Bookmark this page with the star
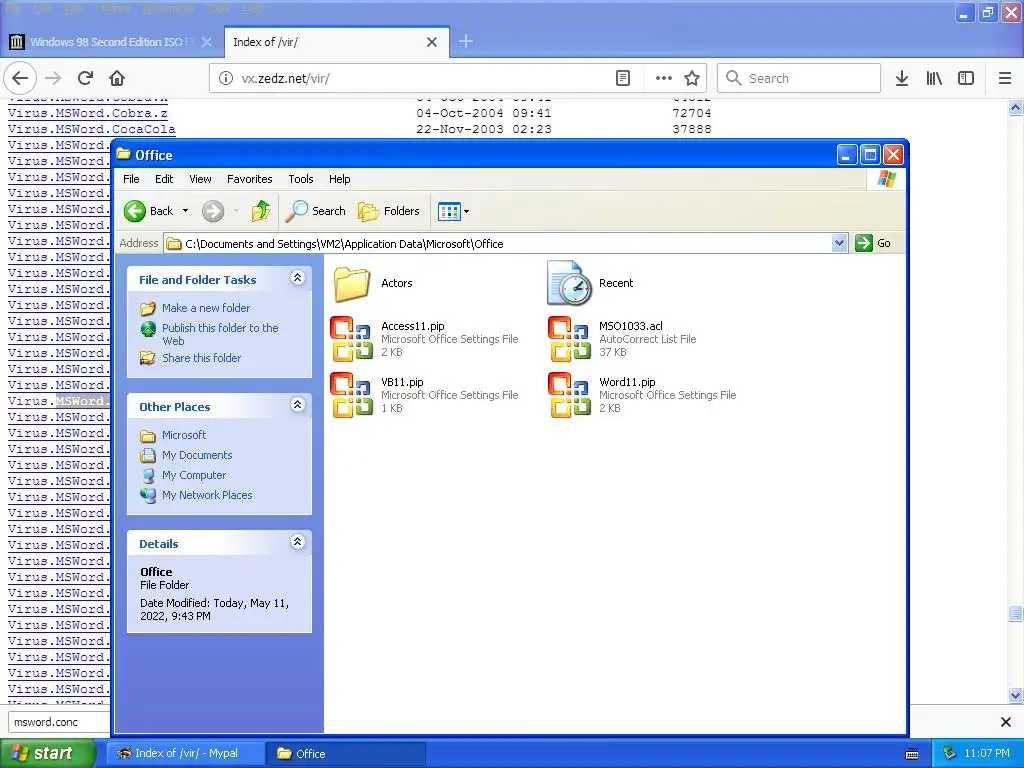This screenshot has width=1024, height=768. pos(692,78)
